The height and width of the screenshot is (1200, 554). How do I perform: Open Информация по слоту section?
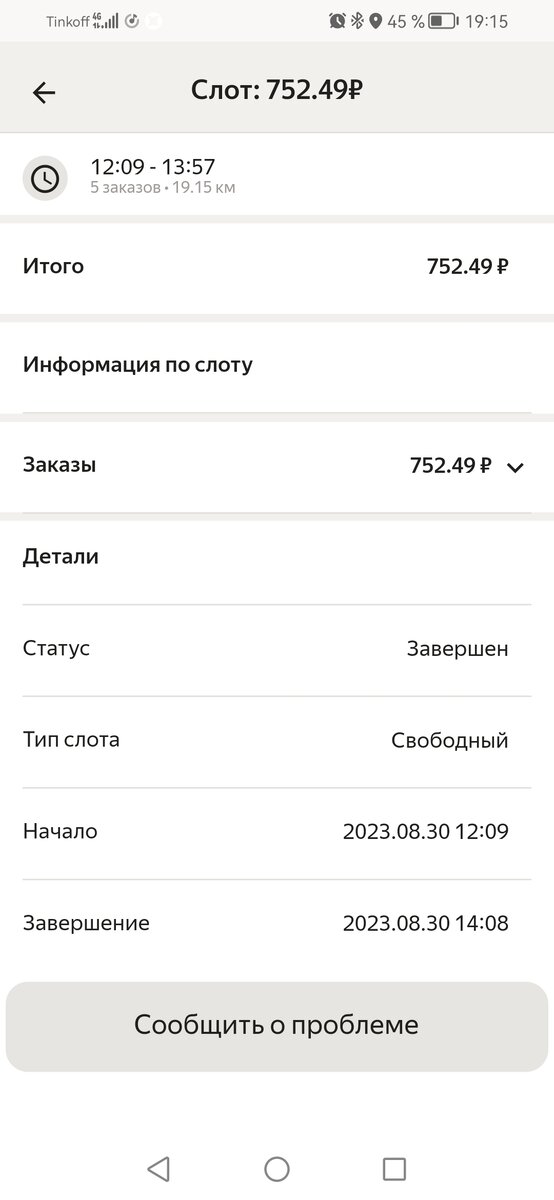(x=277, y=366)
